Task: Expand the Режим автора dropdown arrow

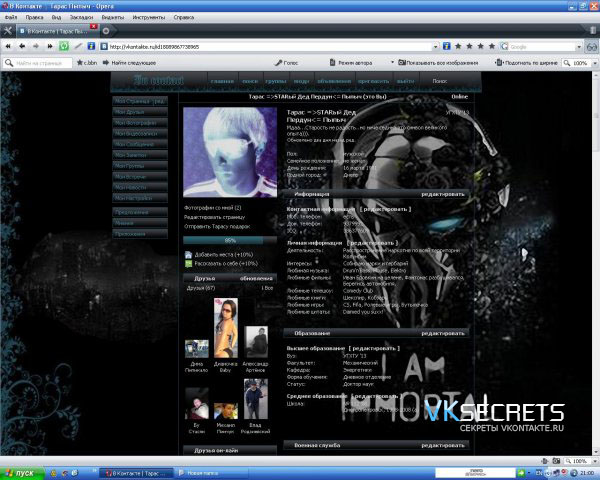Action: 392,62
